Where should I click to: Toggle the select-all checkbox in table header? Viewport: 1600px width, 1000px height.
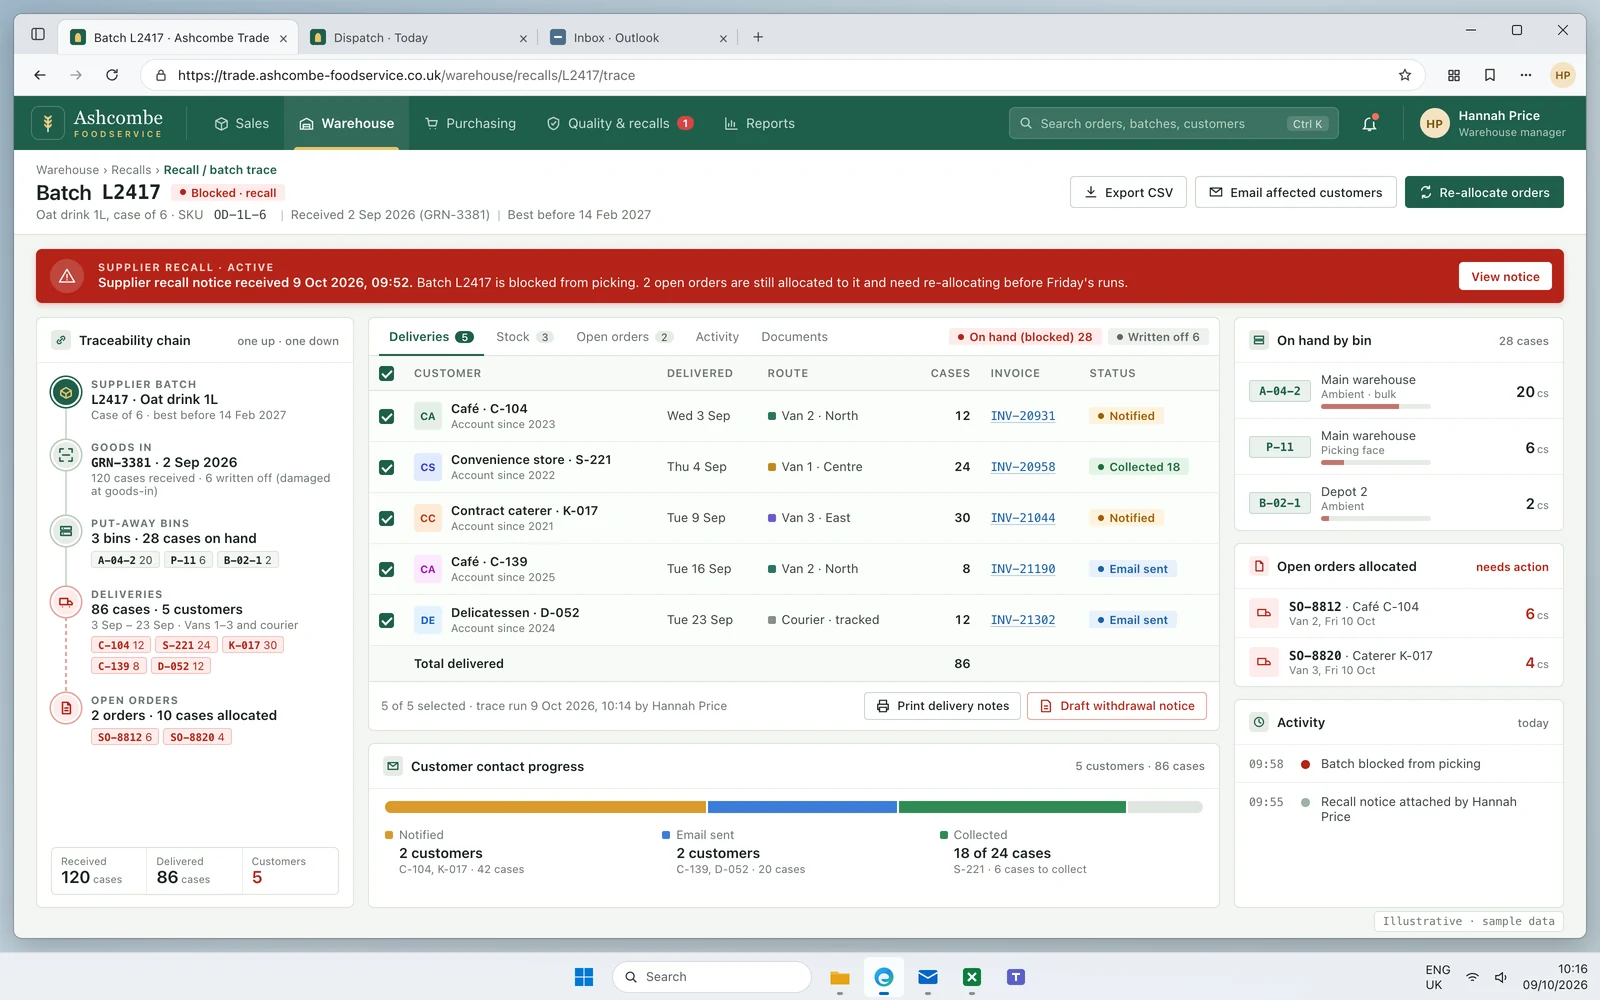387,374
